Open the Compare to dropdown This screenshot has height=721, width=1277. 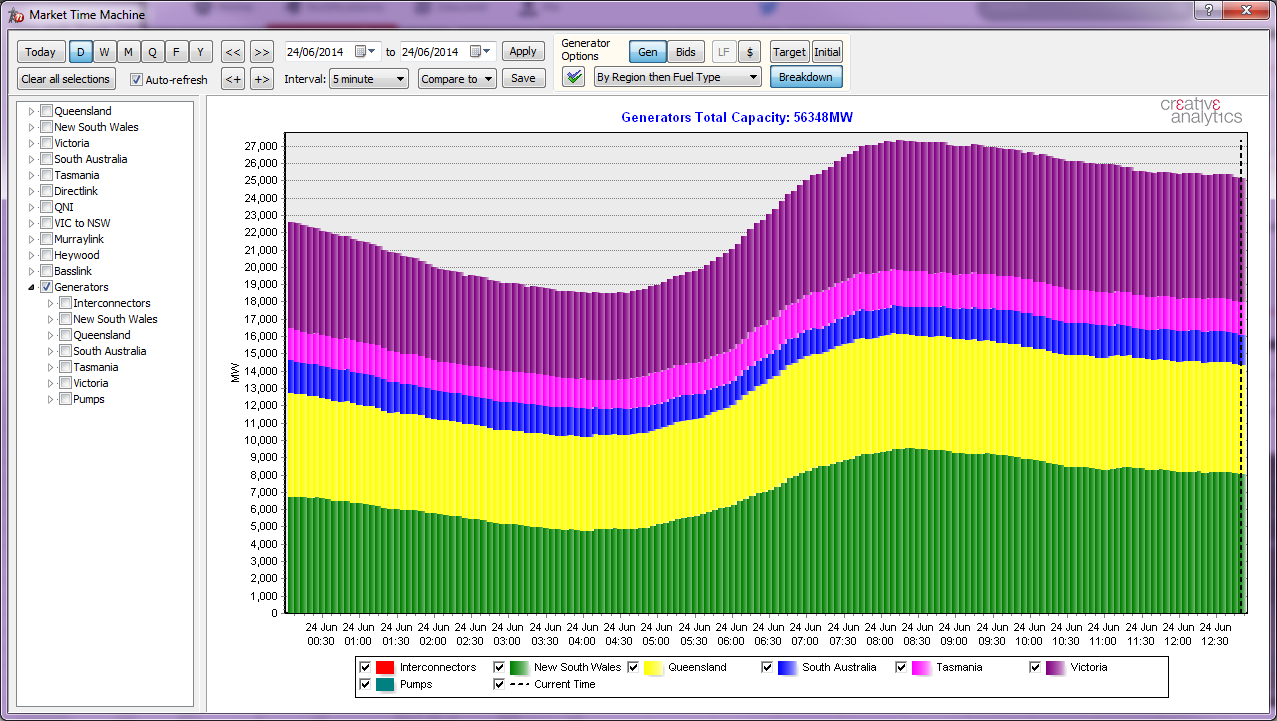[x=457, y=79]
